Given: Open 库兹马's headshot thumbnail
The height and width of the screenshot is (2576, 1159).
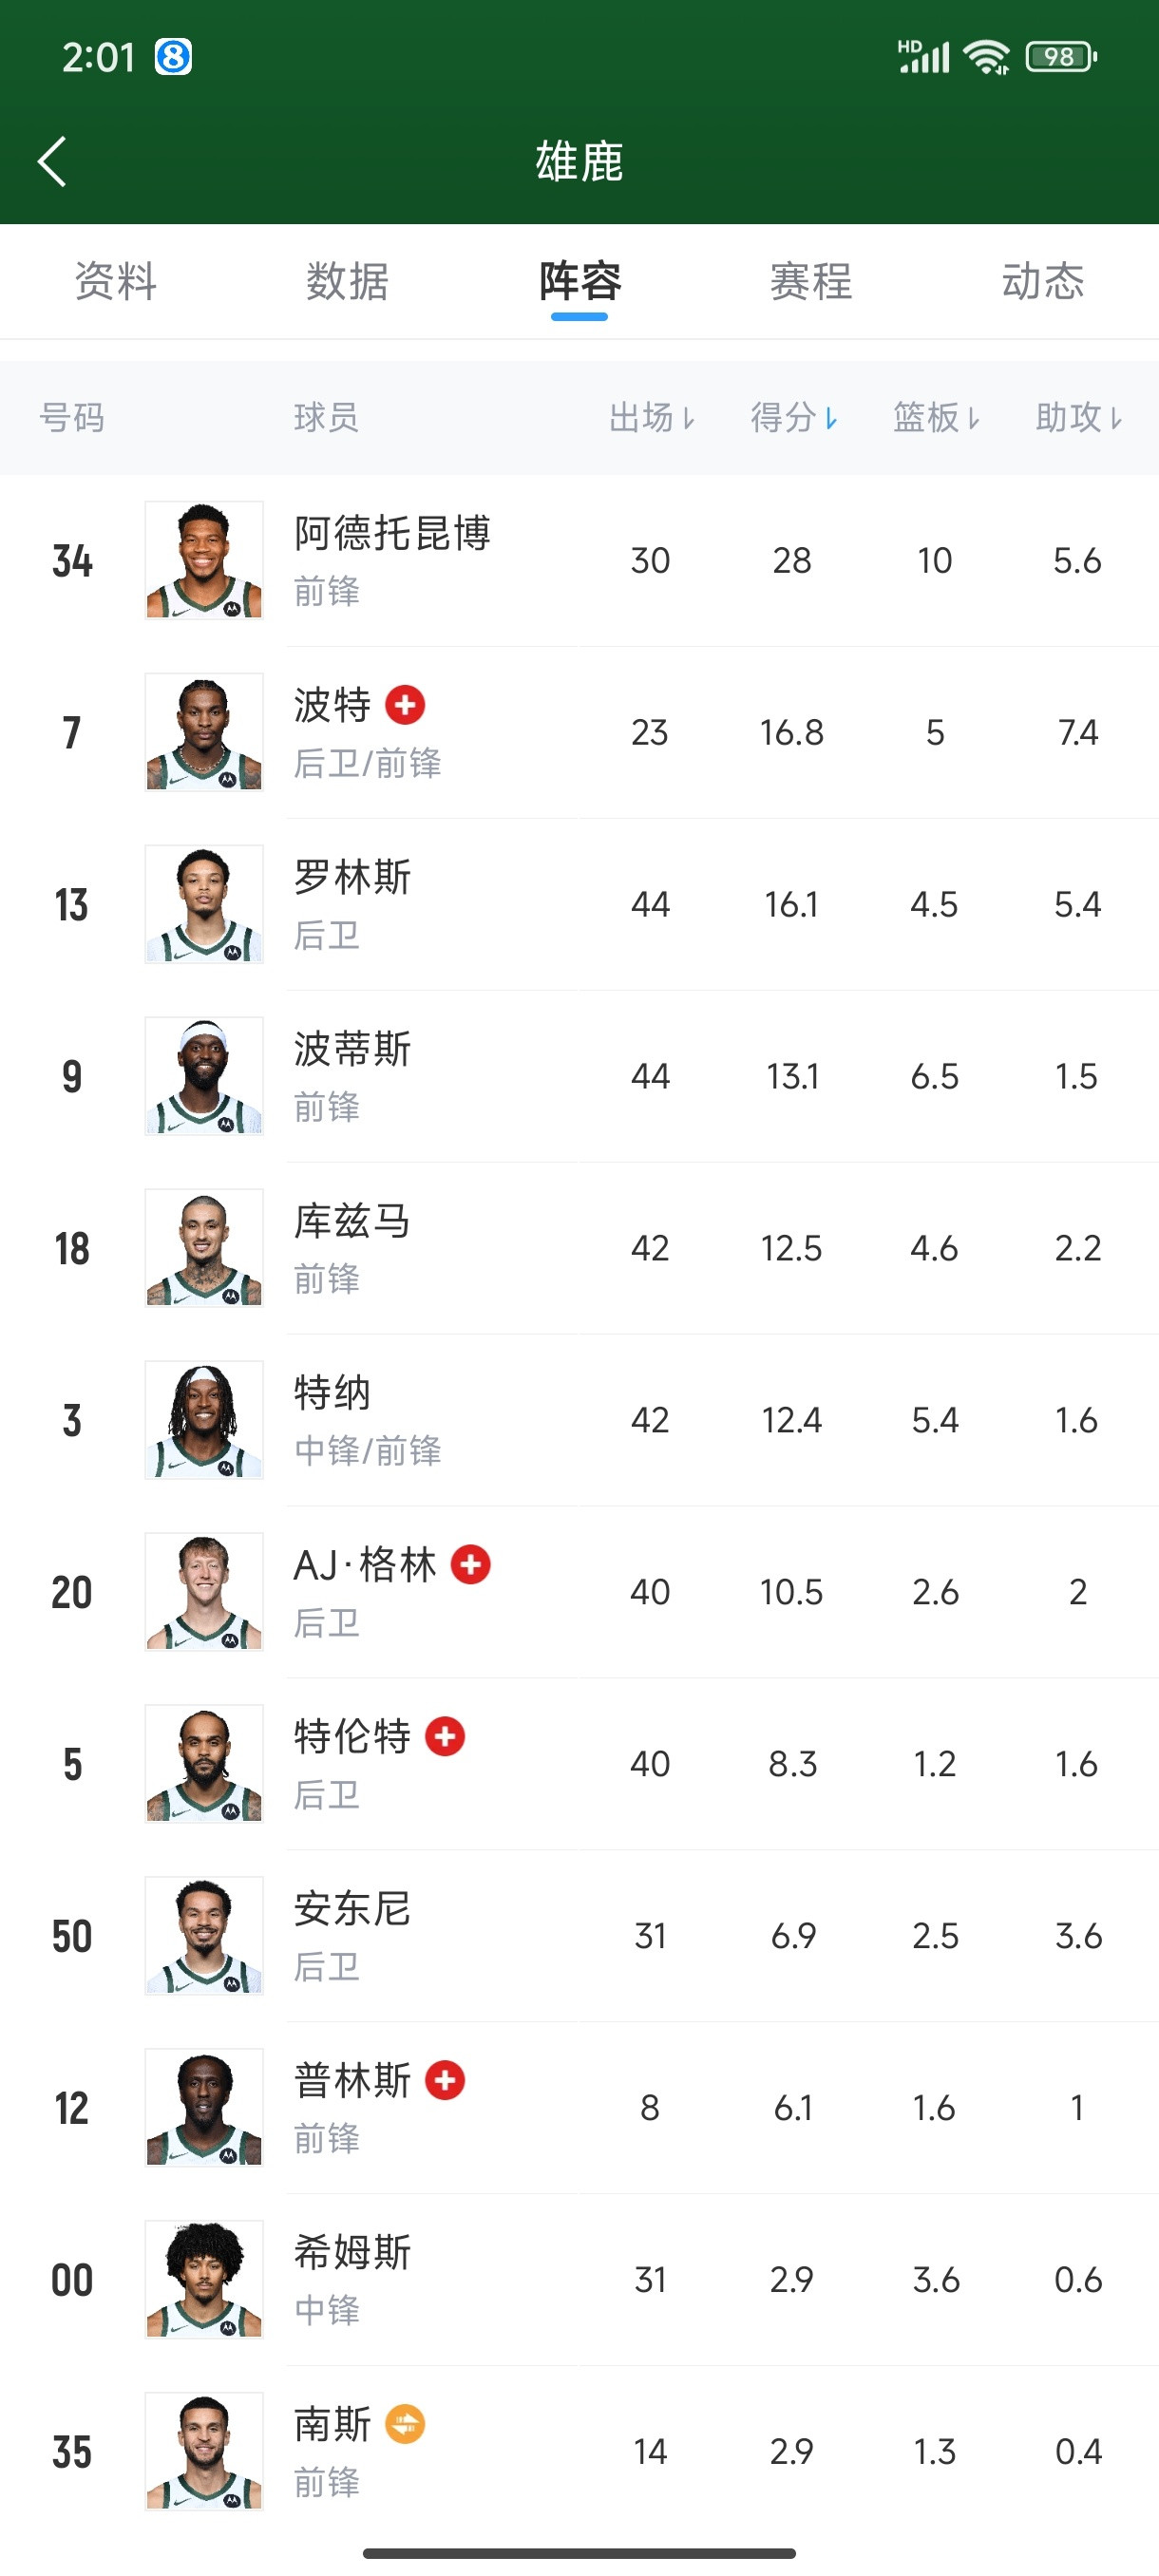Looking at the screenshot, I should [203, 1248].
